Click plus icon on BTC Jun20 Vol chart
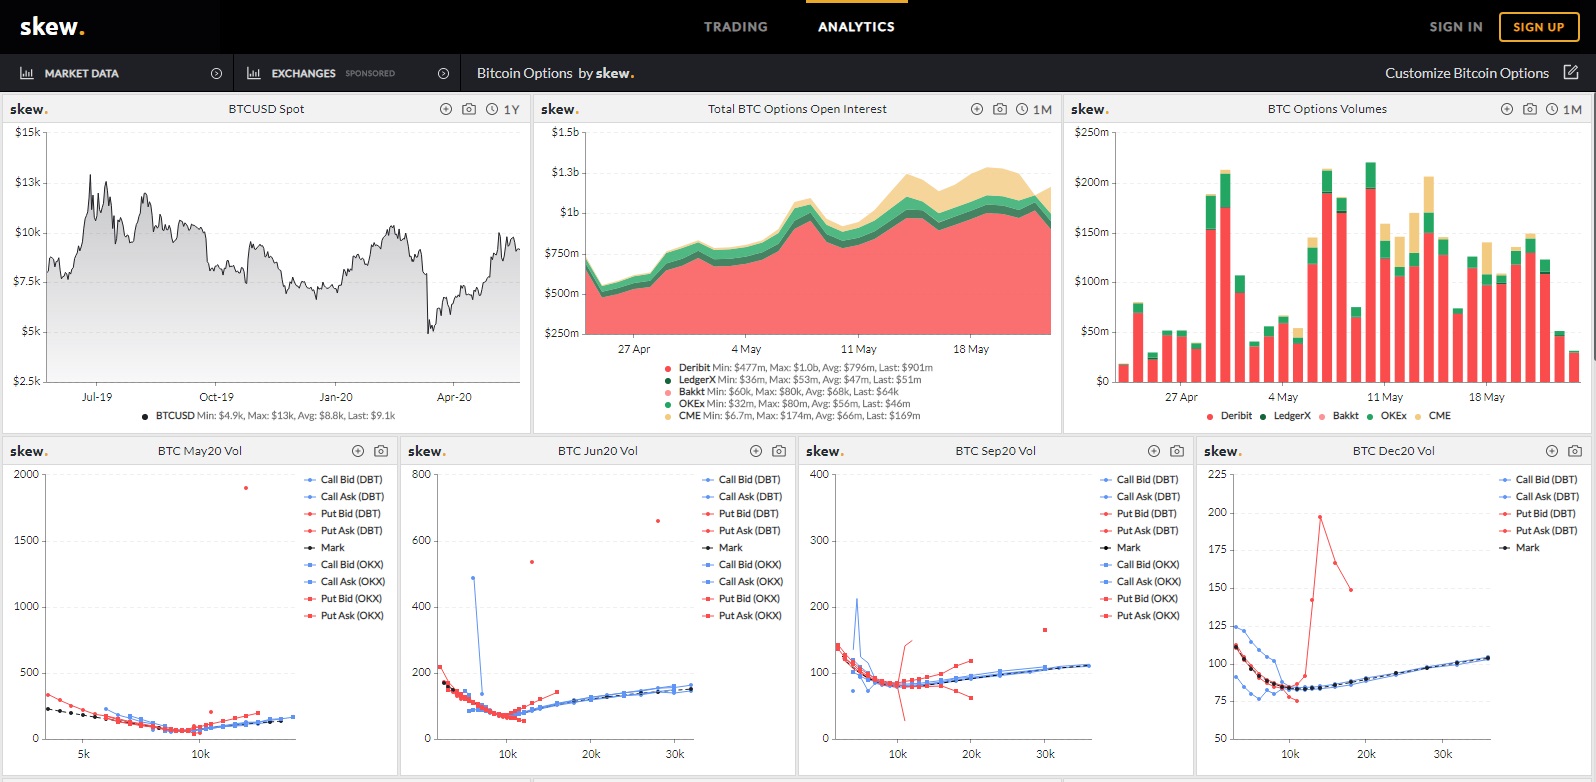 coord(756,451)
